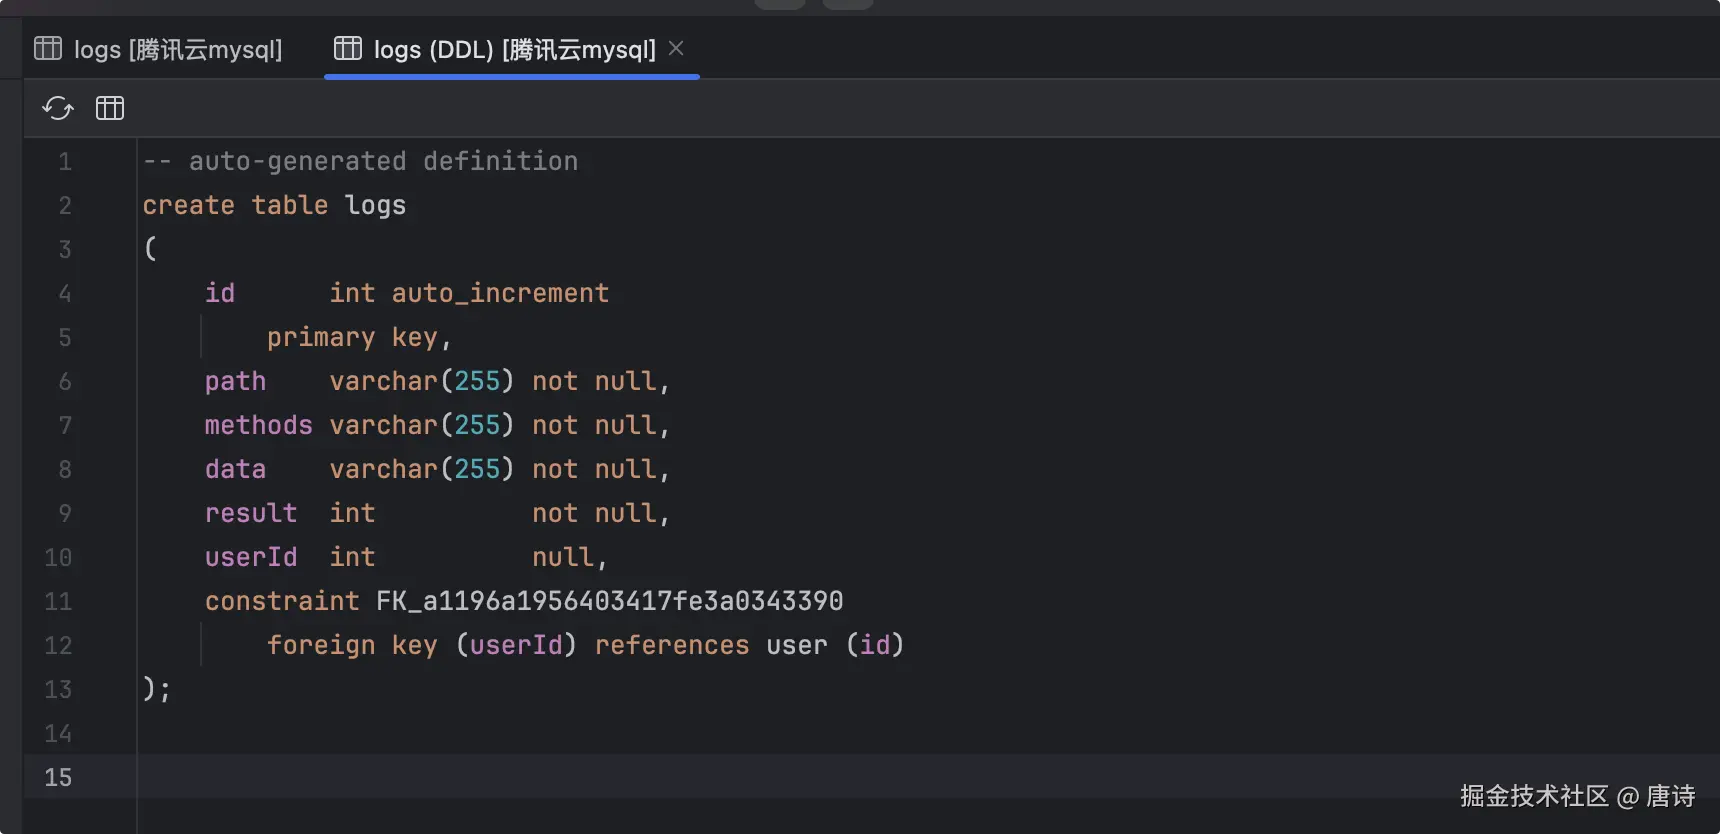
Task: Click line number 11 in the gutter
Action: pos(58,602)
